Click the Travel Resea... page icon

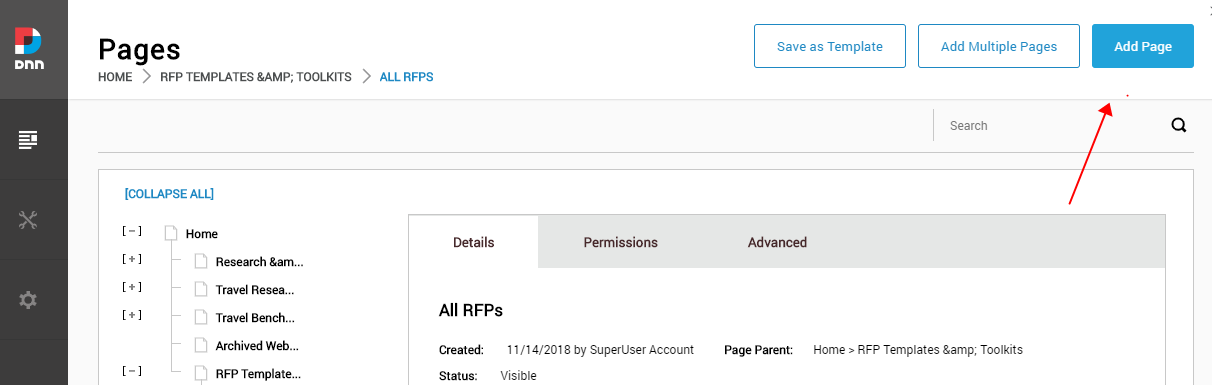[201, 290]
